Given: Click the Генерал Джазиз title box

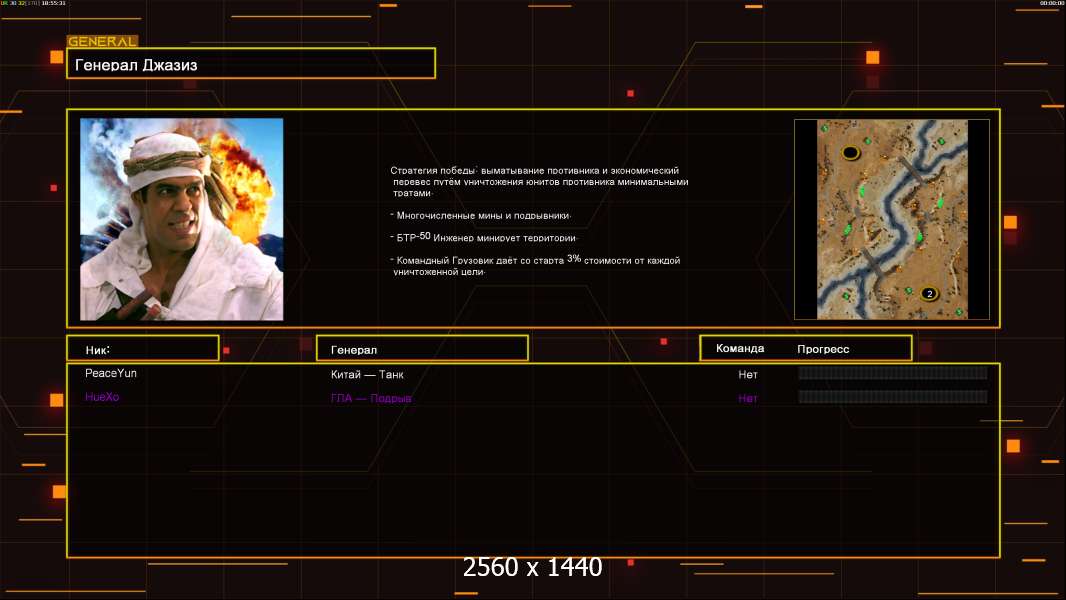Looking at the screenshot, I should coord(251,64).
